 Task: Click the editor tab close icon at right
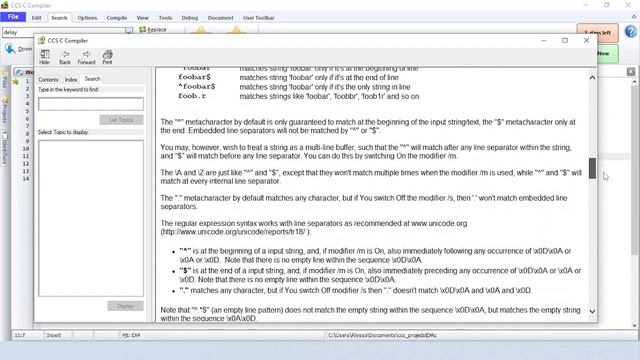click(631, 72)
